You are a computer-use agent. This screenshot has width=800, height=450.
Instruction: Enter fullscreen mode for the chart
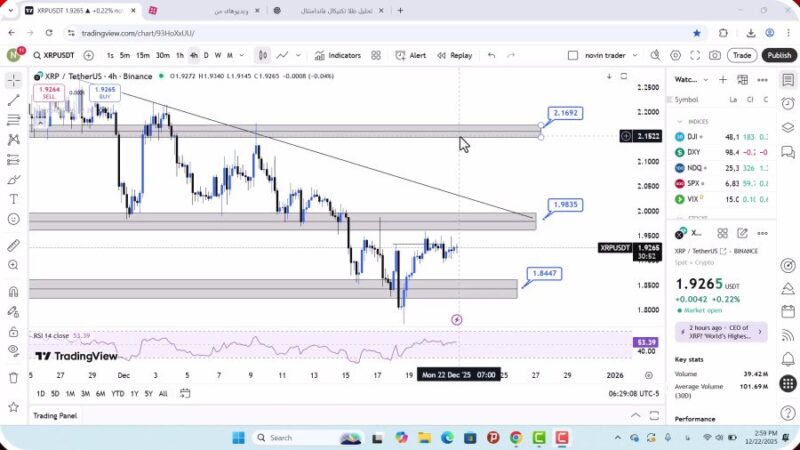click(x=695, y=56)
